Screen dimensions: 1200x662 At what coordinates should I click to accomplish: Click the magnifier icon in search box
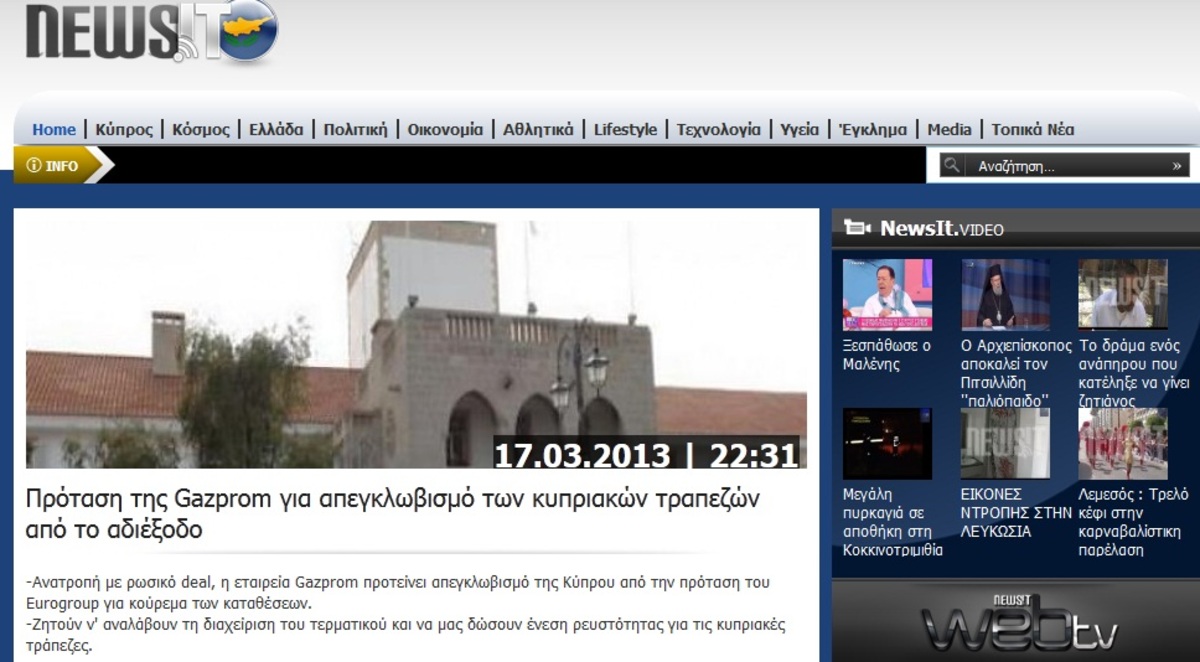952,165
